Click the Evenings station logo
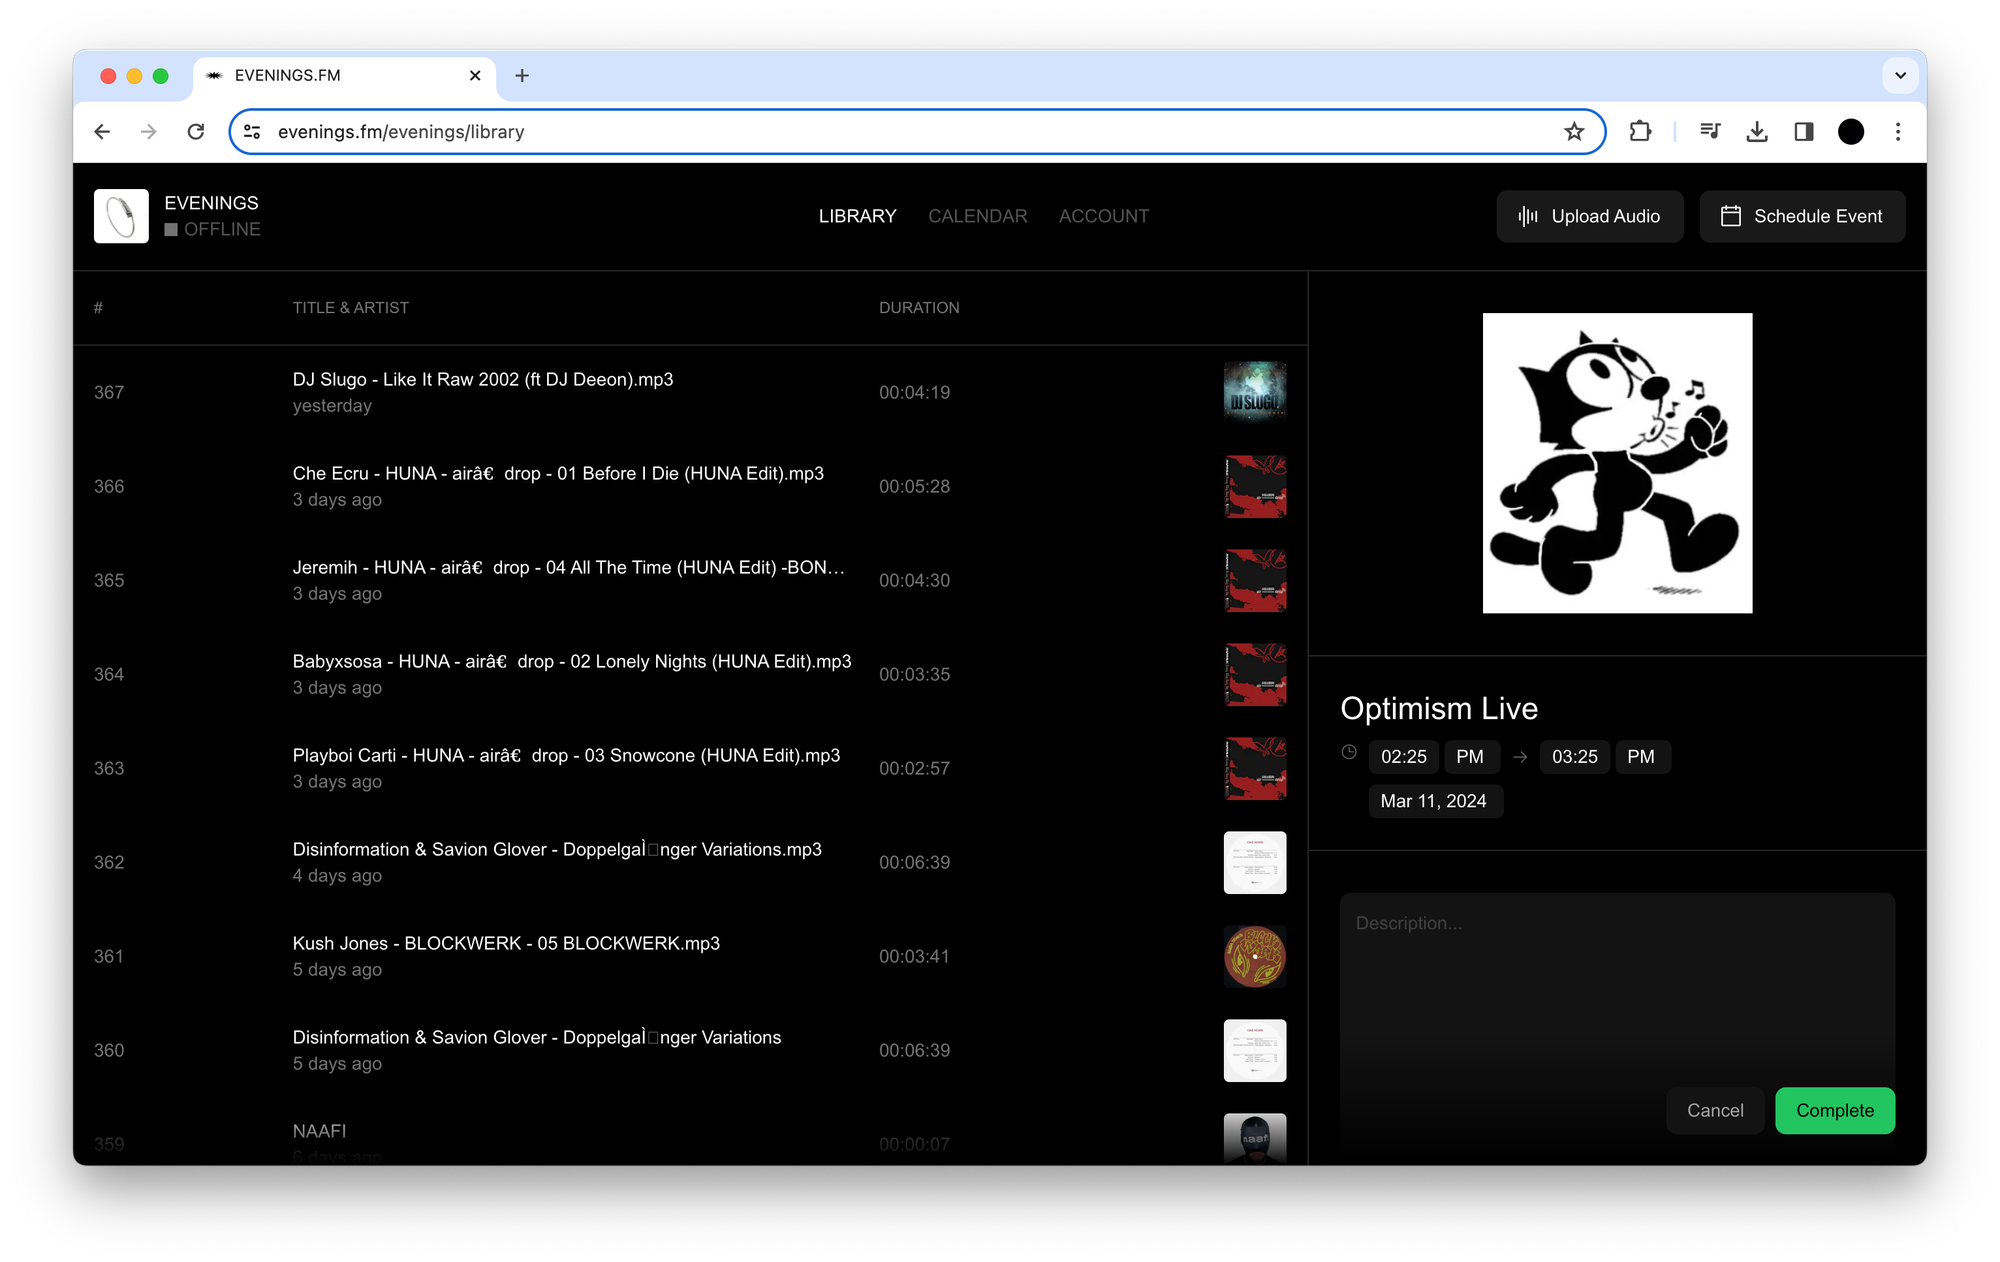 tap(121, 216)
